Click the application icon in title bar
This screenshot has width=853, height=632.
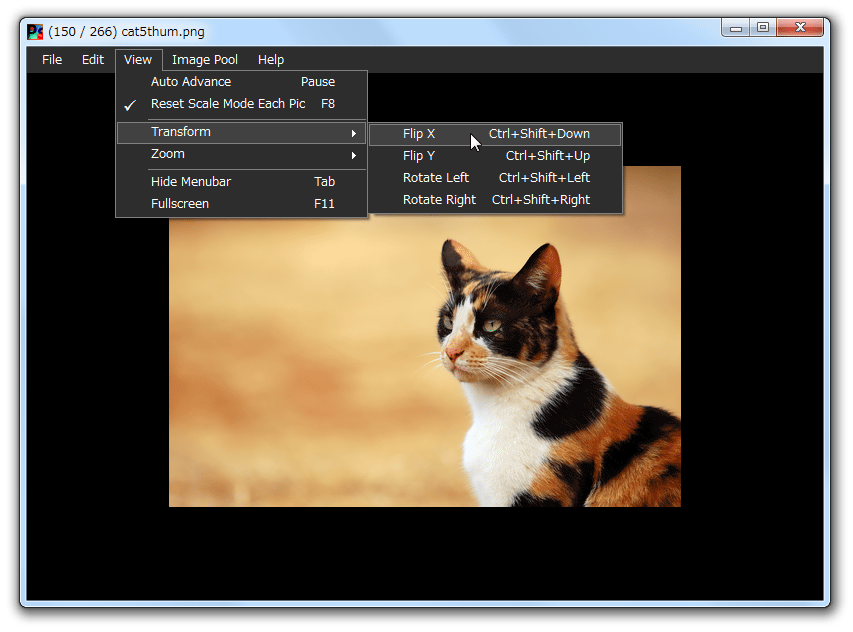(x=35, y=32)
